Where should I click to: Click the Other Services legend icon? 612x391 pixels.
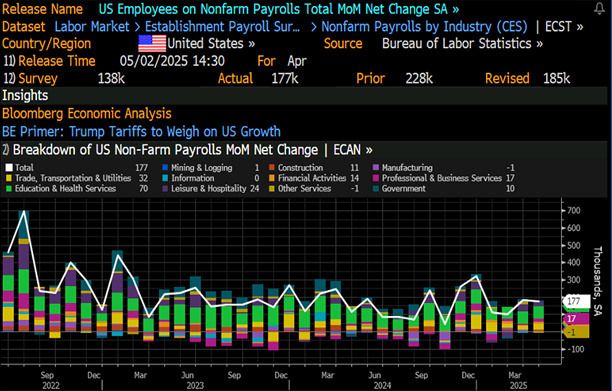tap(272, 189)
